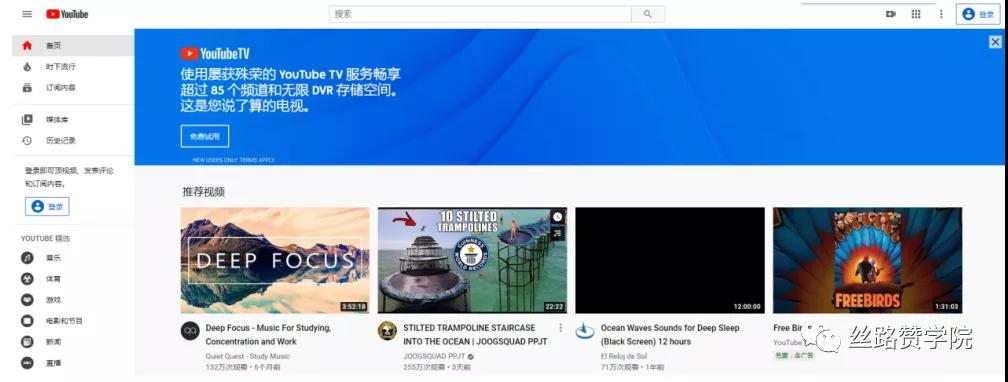The width and height of the screenshot is (1008, 382).
Task: Visit JOOGSQUAD PPJT channel link
Action: pyautogui.click(x=435, y=356)
